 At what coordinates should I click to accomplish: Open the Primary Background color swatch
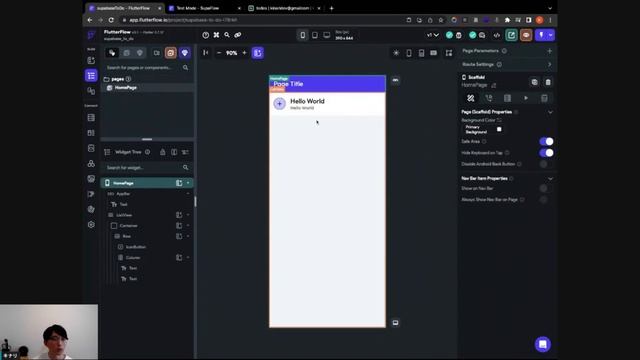pyautogui.click(x=499, y=129)
